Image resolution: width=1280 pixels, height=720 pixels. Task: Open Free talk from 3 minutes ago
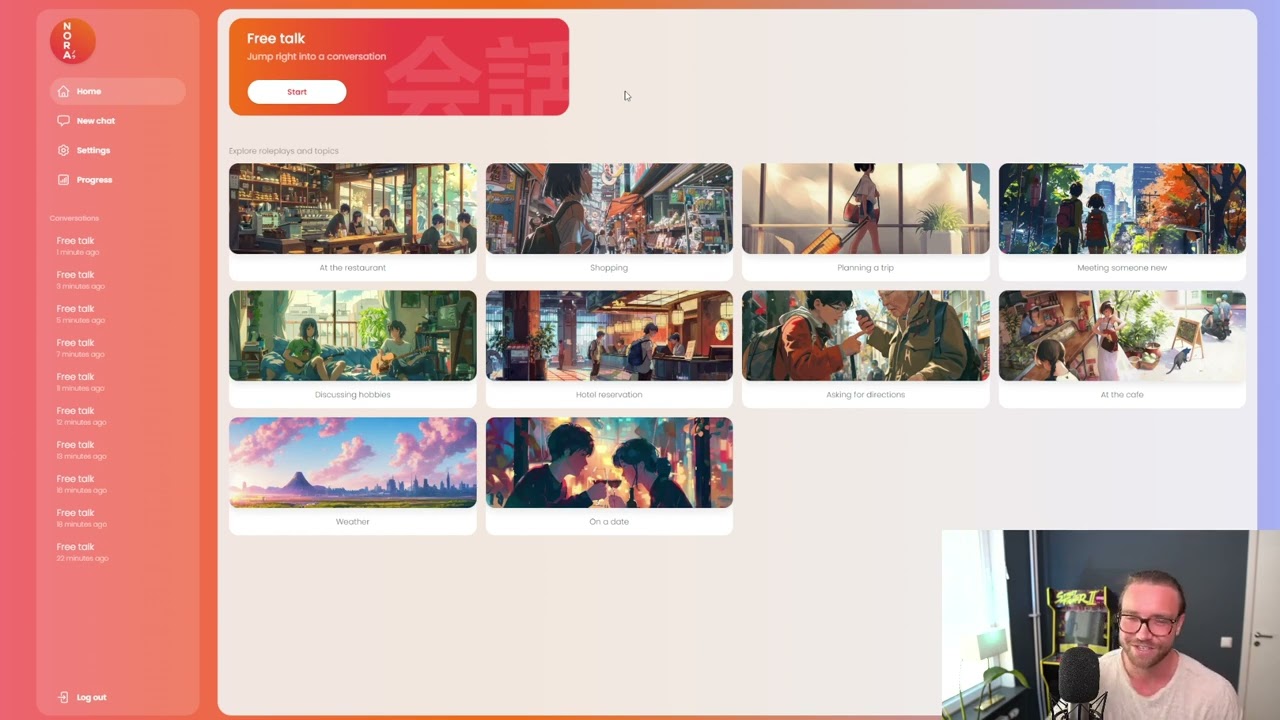click(x=80, y=280)
